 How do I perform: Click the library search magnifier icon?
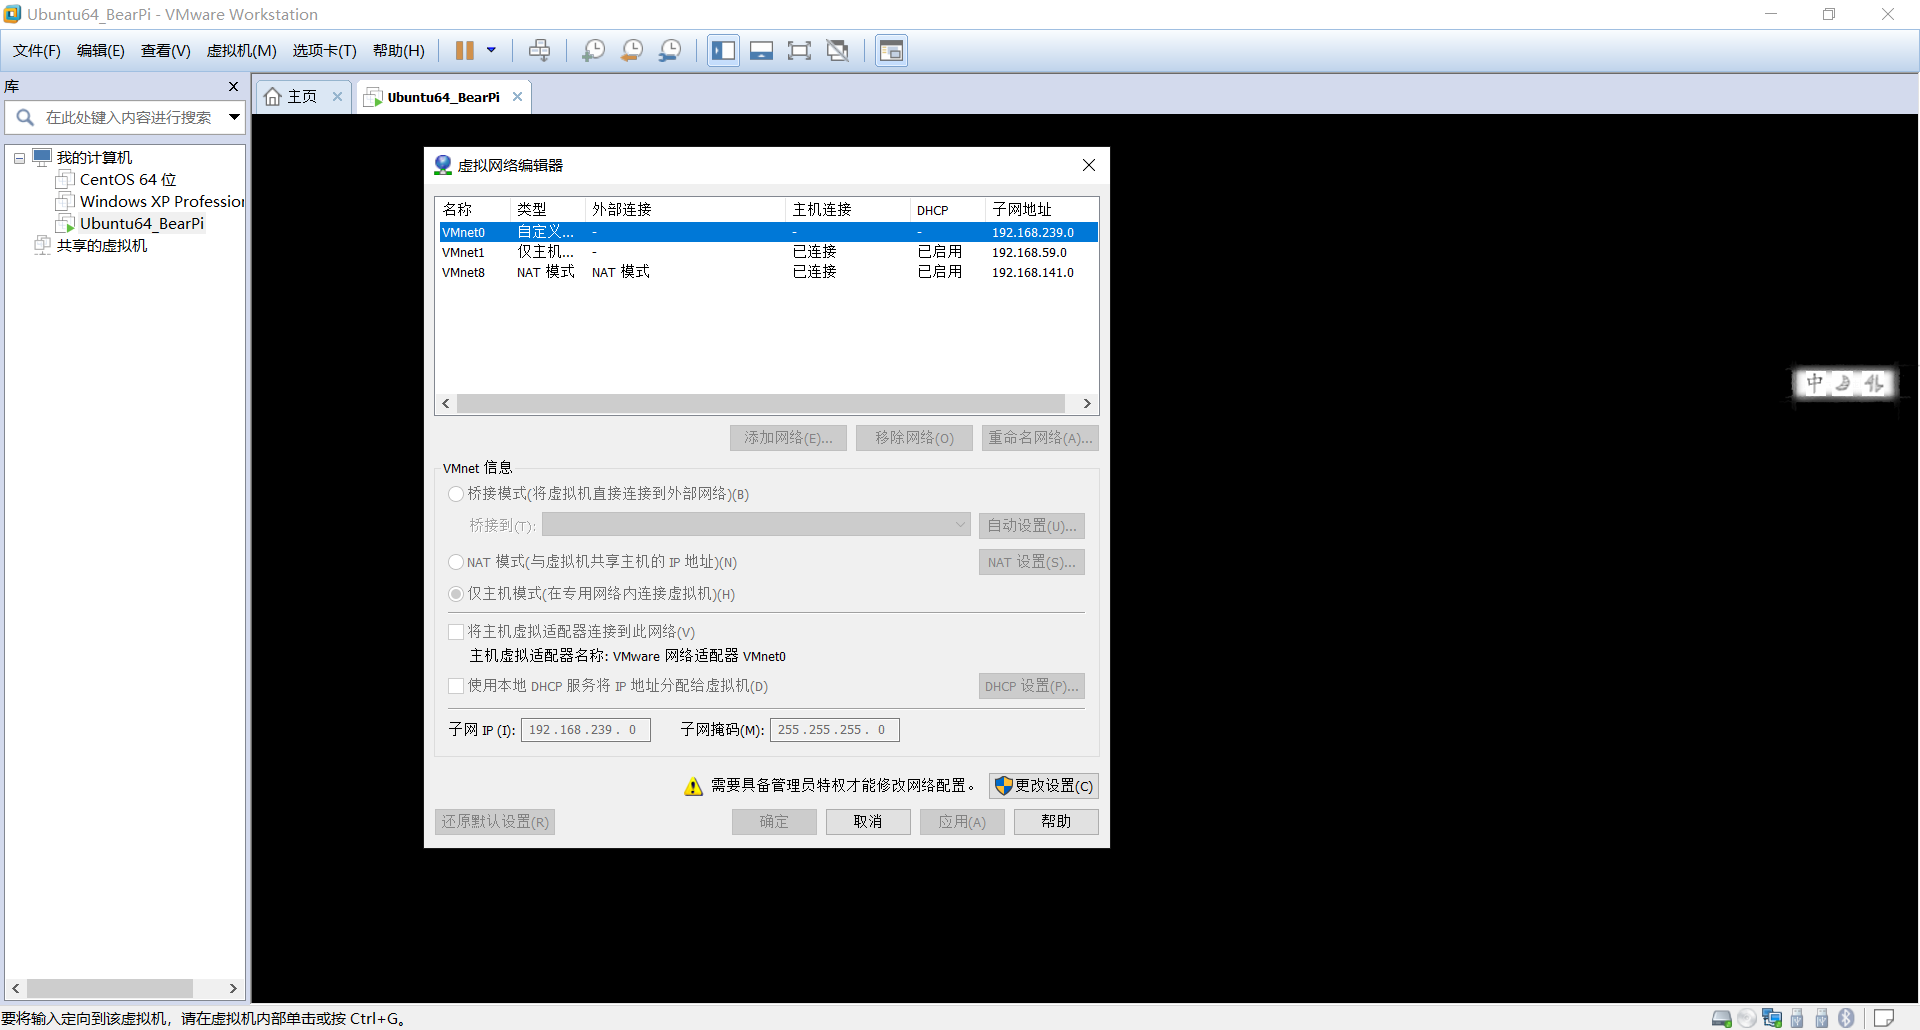pyautogui.click(x=25, y=117)
